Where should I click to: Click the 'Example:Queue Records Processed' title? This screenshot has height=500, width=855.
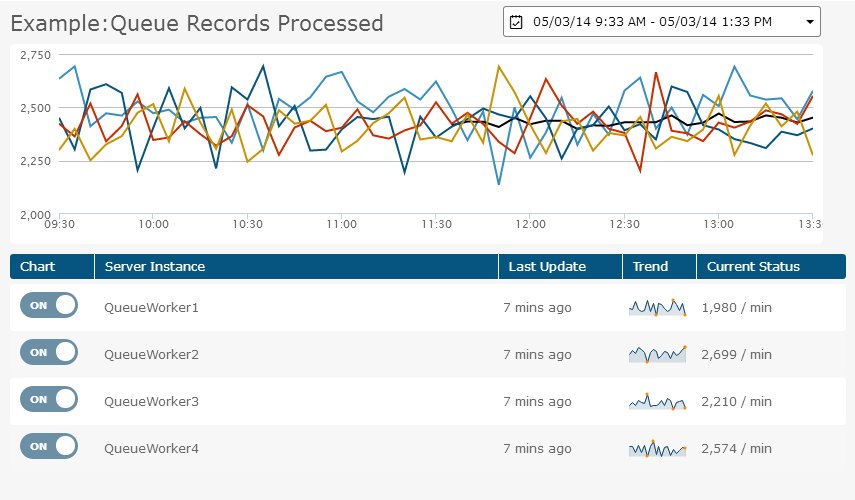click(197, 23)
